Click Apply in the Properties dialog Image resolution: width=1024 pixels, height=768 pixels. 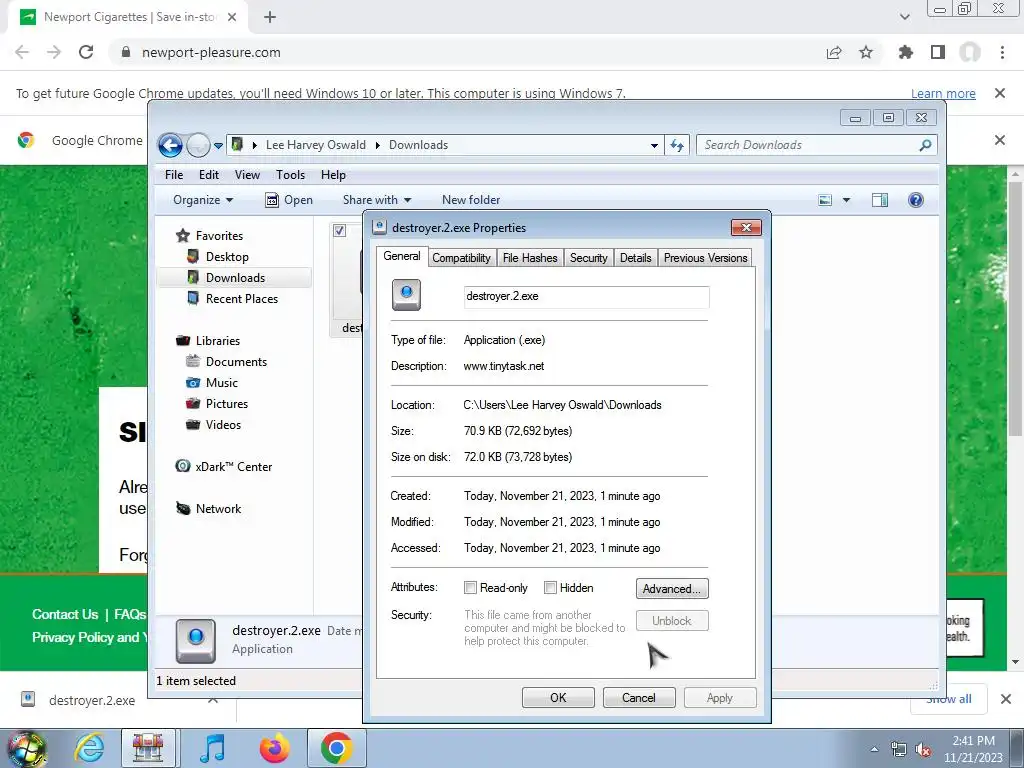tap(720, 697)
